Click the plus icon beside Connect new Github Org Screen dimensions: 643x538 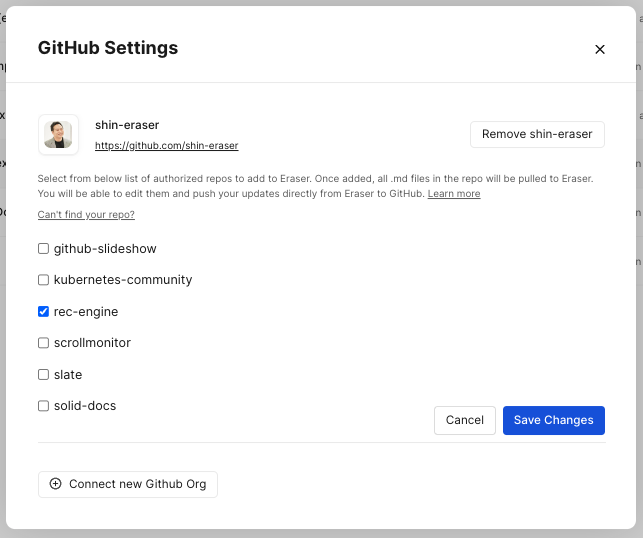pyautogui.click(x=56, y=484)
